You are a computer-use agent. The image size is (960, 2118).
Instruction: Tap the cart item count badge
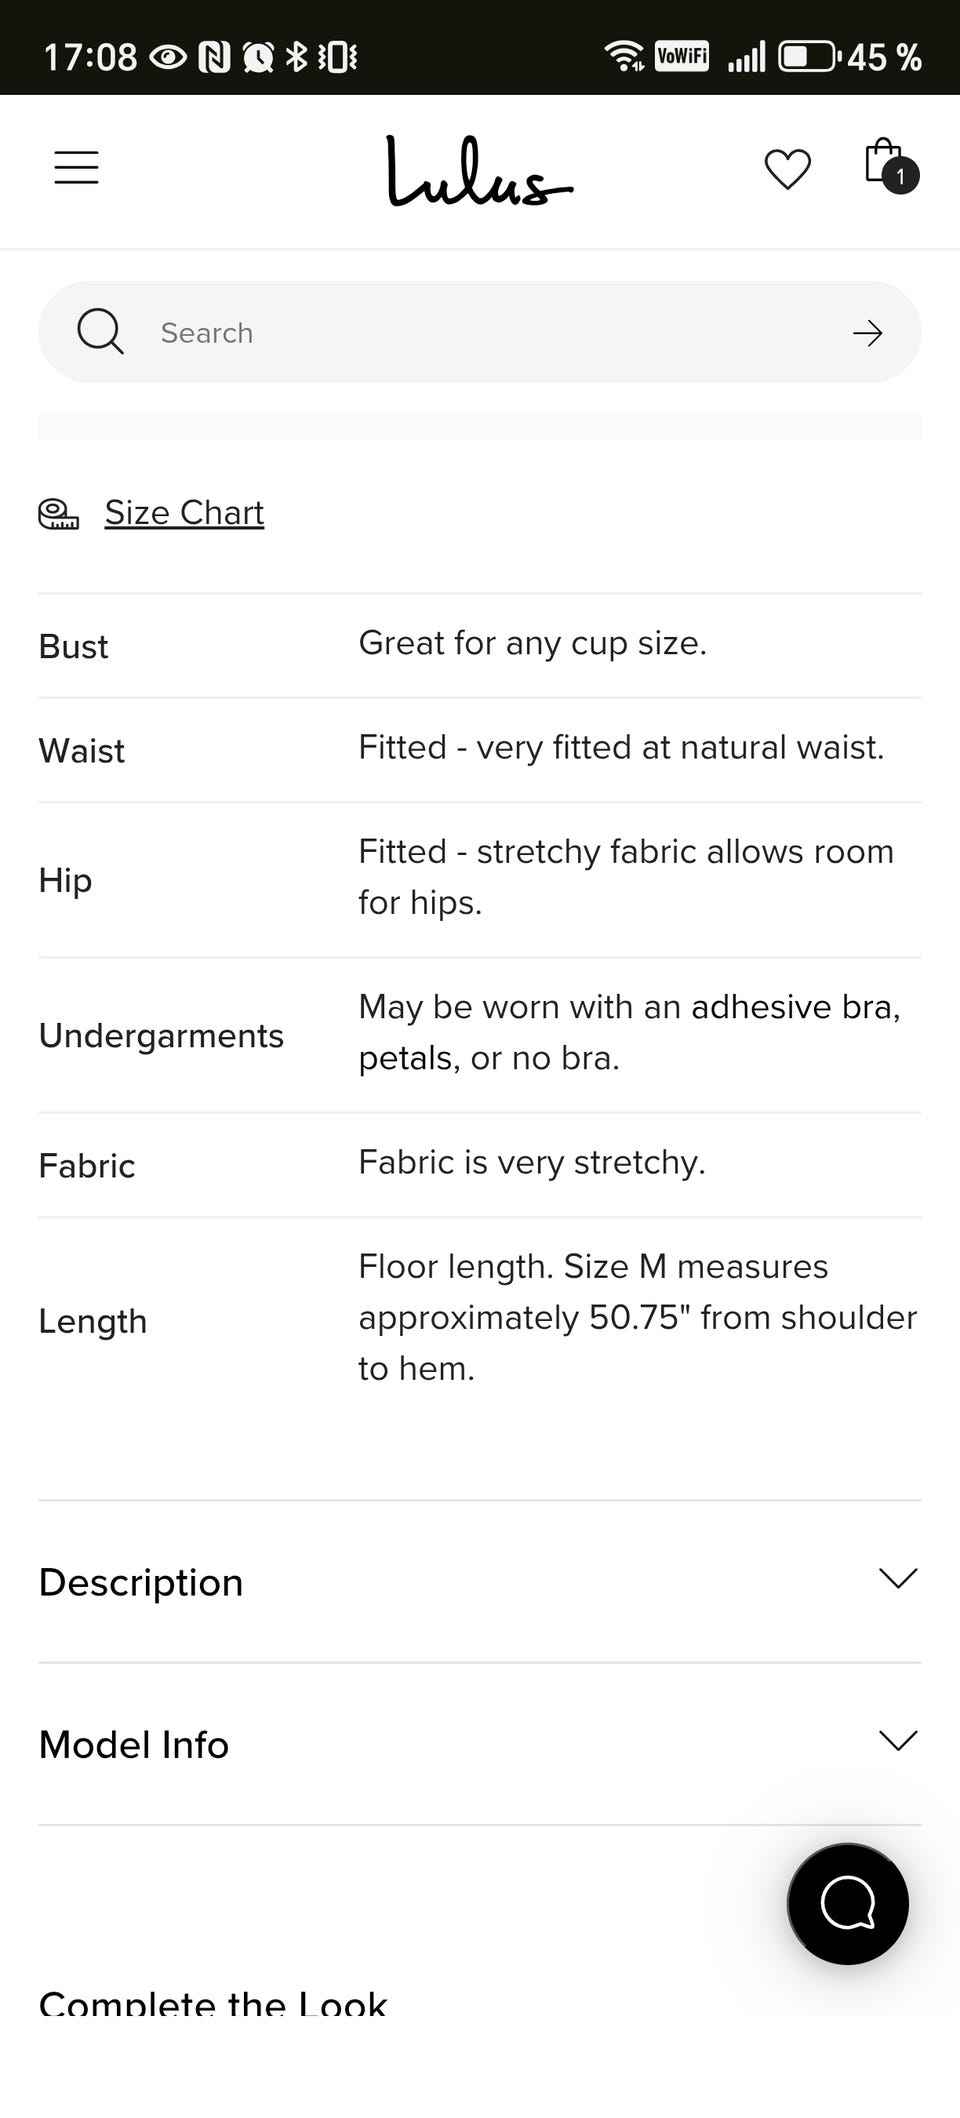(901, 177)
